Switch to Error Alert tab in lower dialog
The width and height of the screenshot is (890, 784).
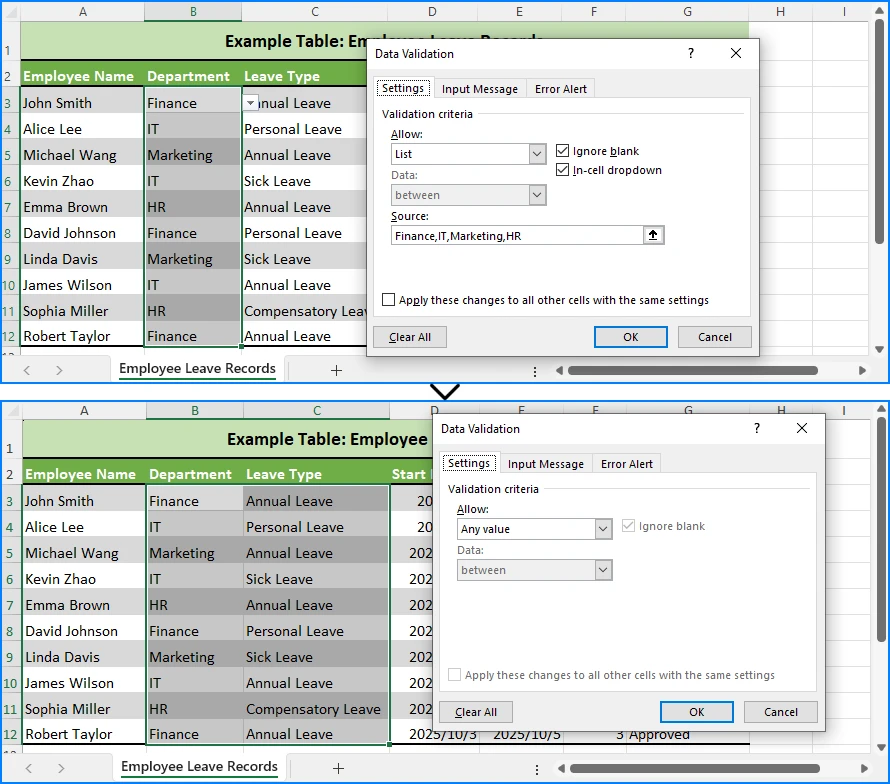[627, 464]
